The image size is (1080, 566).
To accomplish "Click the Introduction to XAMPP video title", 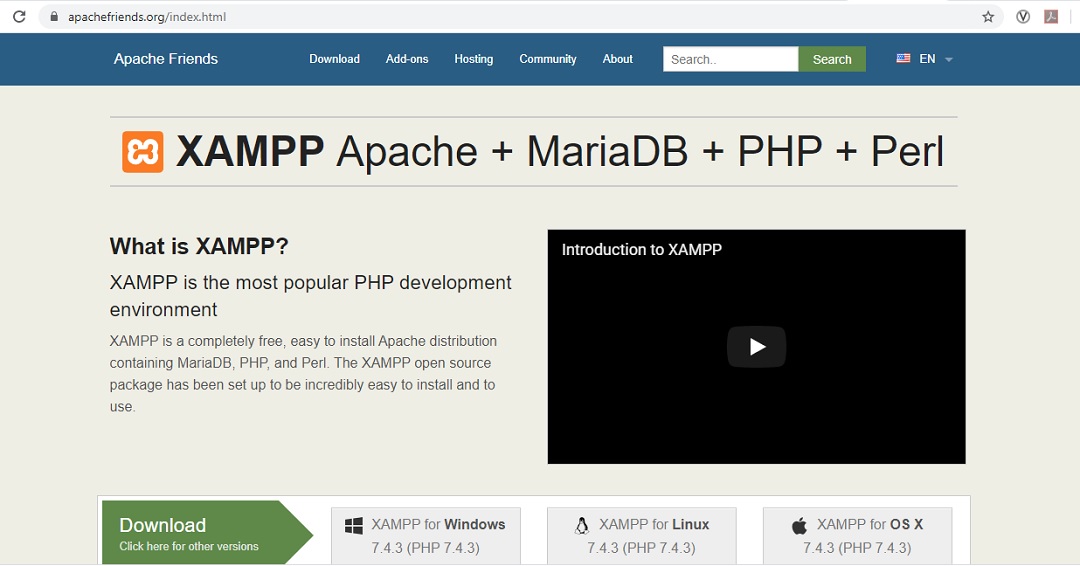I will coord(641,249).
